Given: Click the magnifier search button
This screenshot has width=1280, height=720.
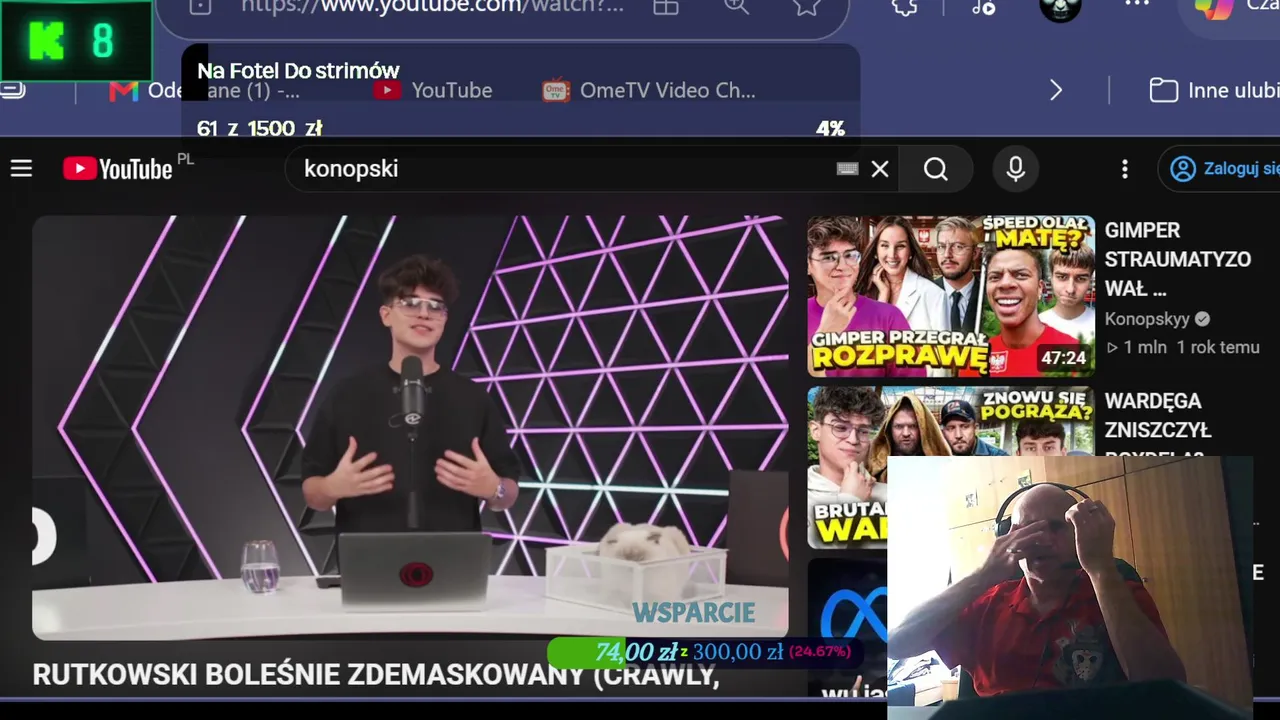Looking at the screenshot, I should point(936,169).
